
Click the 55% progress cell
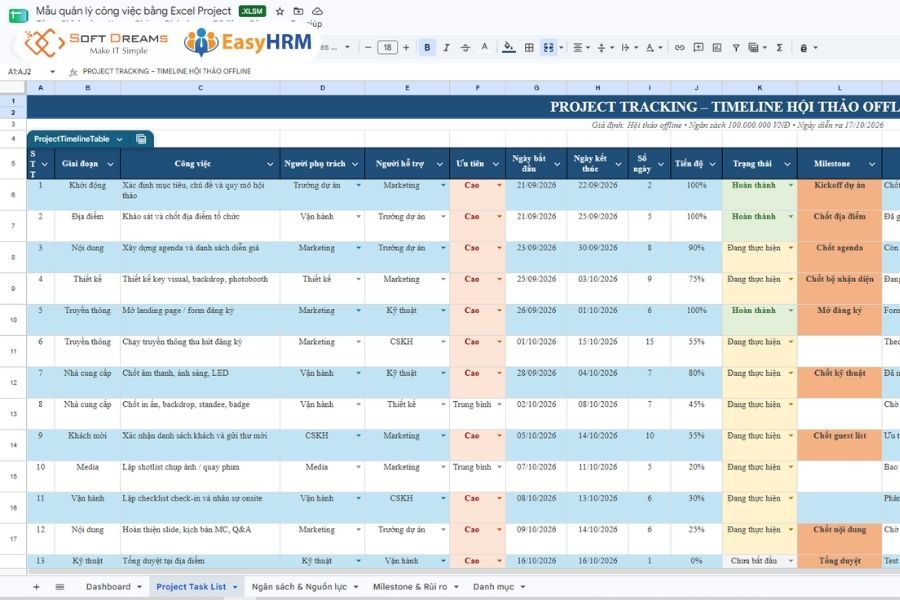696,351
